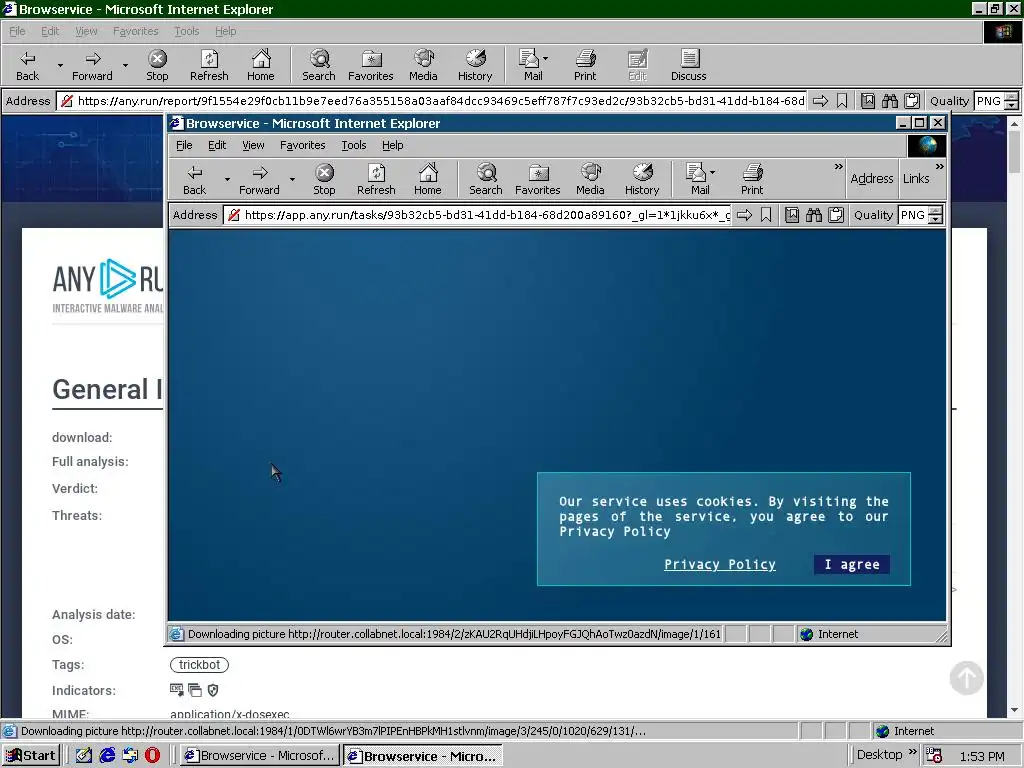The width and height of the screenshot is (1024, 768).
Task: Click the taskbar clock showing 1:53 PM
Action: coord(982,756)
